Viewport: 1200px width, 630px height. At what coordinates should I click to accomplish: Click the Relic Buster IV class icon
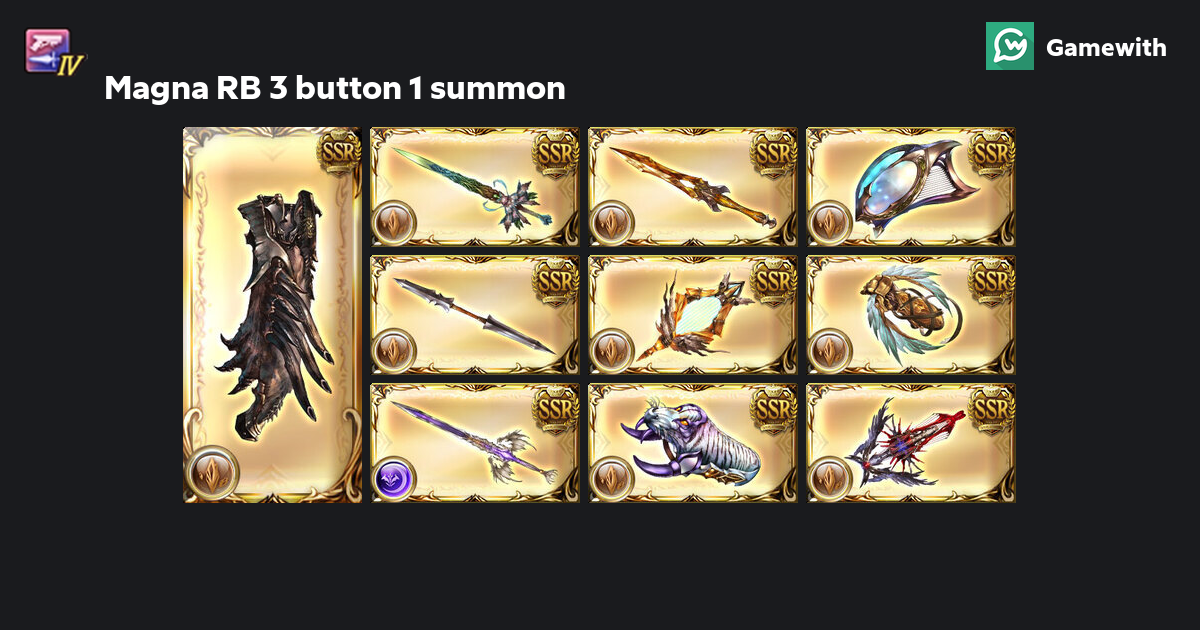click(x=55, y=51)
